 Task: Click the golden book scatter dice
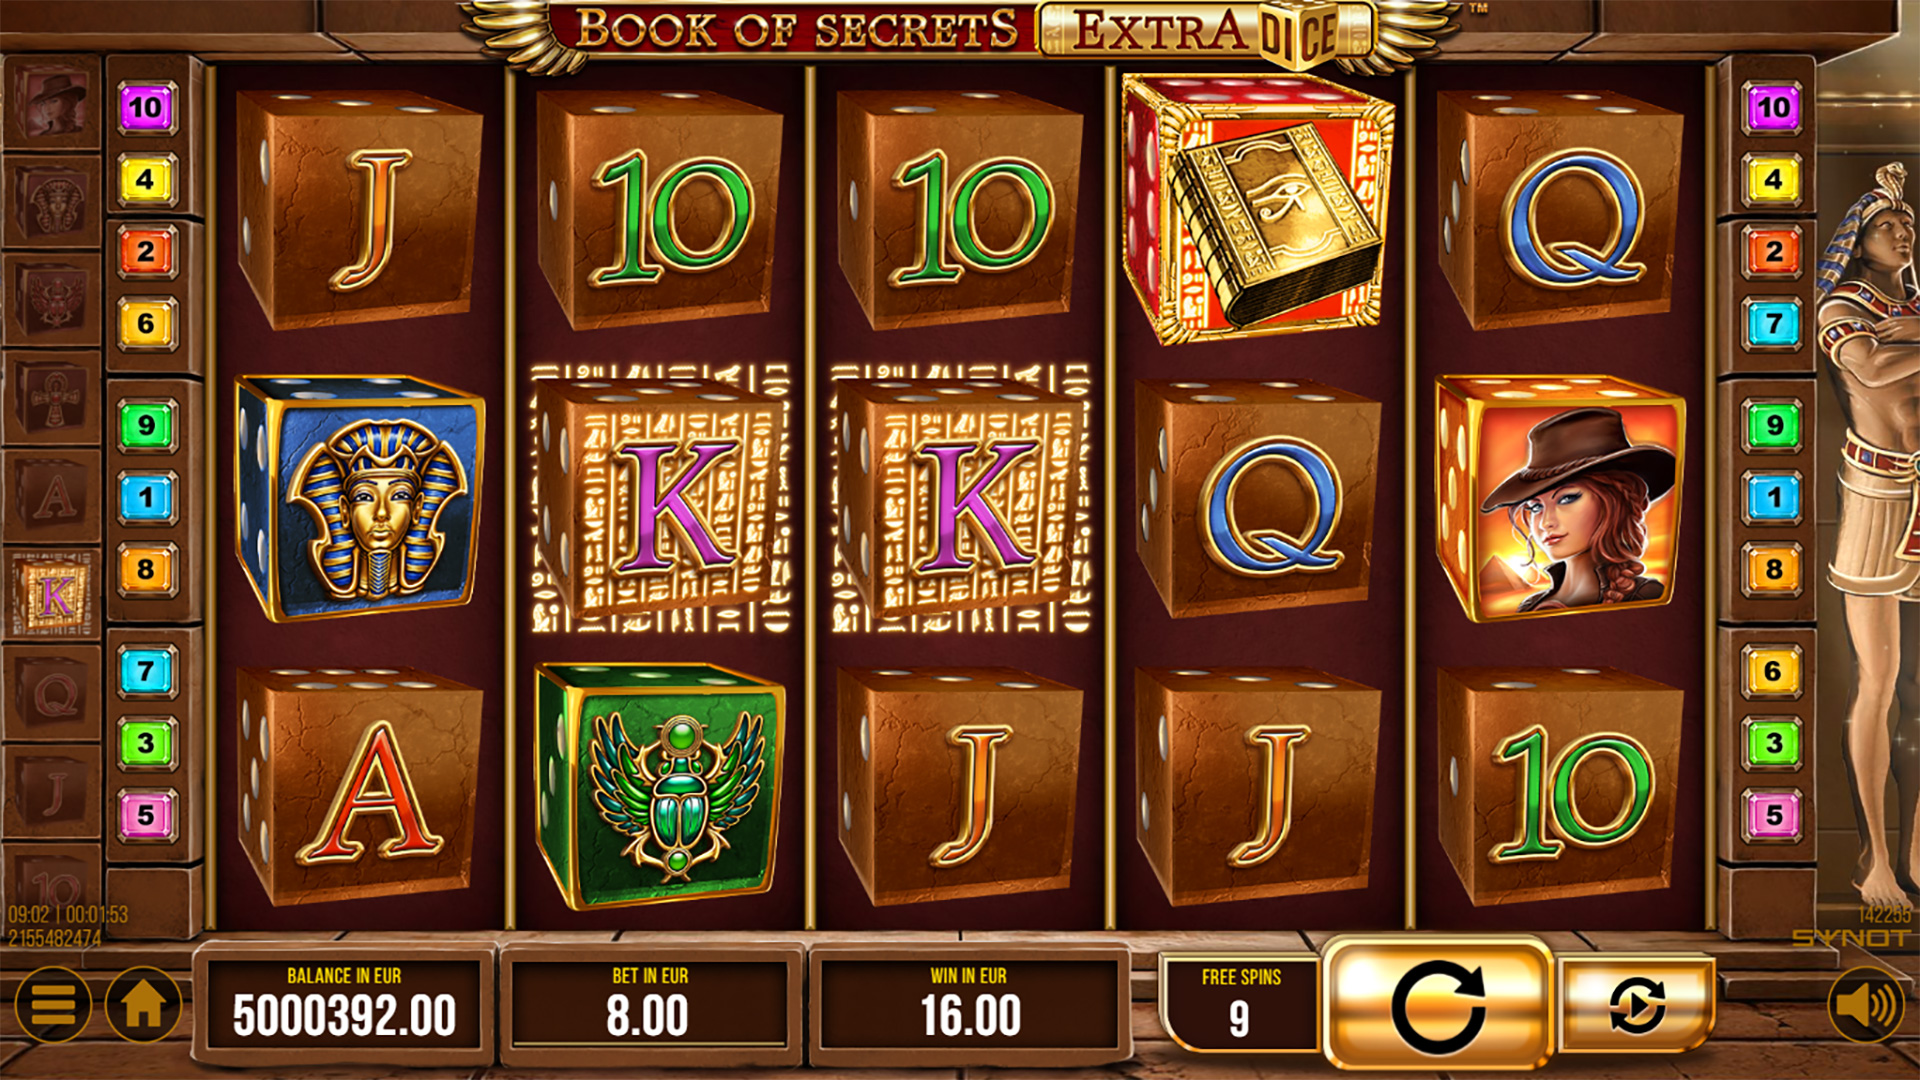(x=1258, y=208)
